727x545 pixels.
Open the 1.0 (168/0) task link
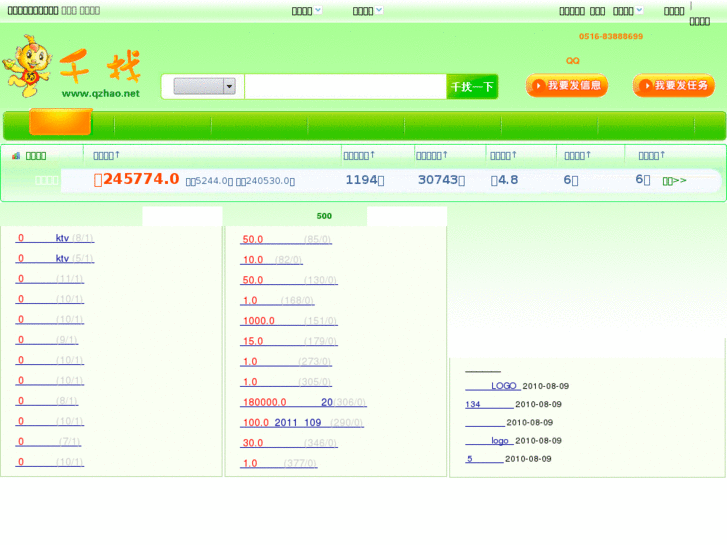[x=277, y=301]
